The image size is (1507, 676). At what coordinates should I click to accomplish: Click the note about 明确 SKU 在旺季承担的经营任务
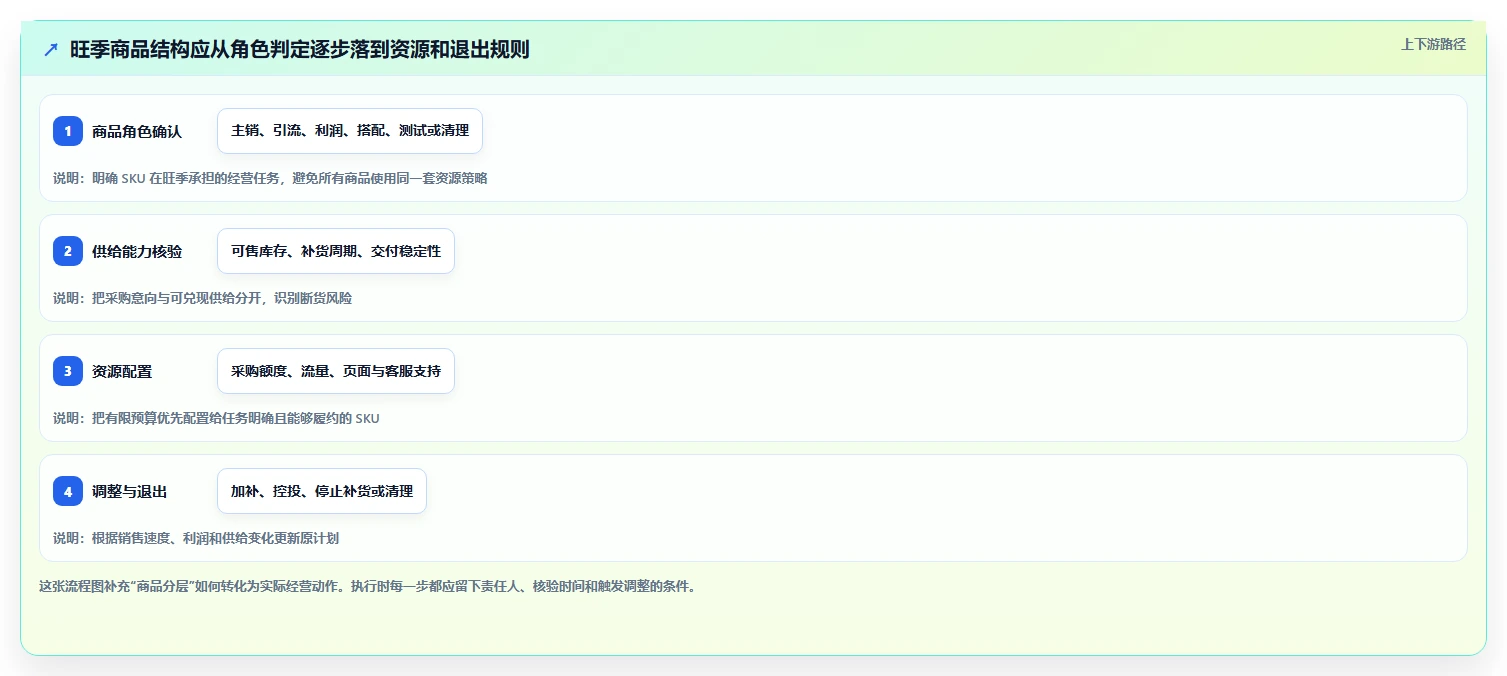tap(270, 178)
